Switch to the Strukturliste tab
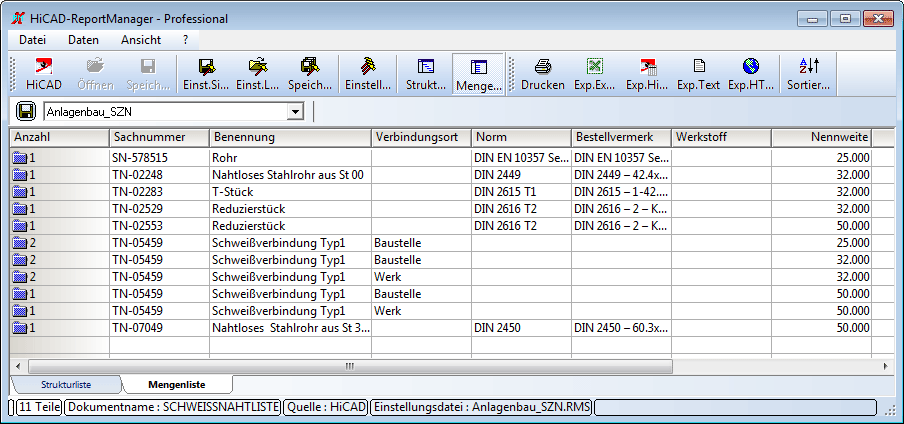Image resolution: width=904 pixels, height=424 pixels. (66, 384)
